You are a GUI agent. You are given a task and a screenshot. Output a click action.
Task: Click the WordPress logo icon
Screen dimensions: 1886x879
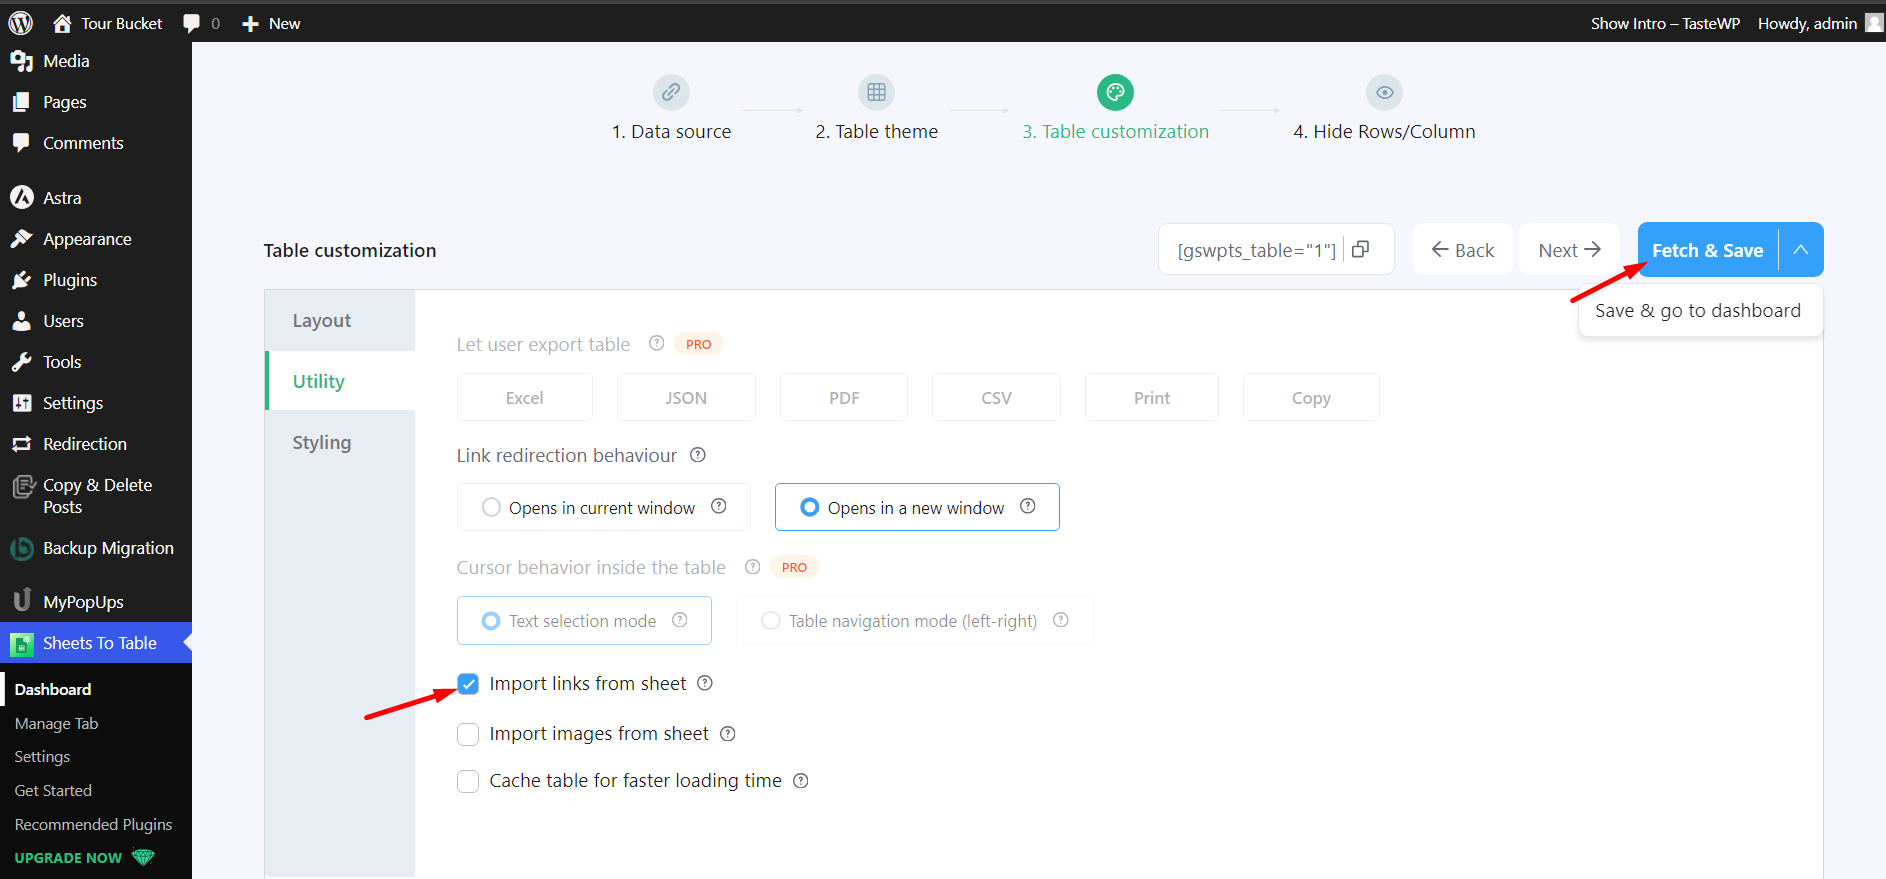(21, 23)
